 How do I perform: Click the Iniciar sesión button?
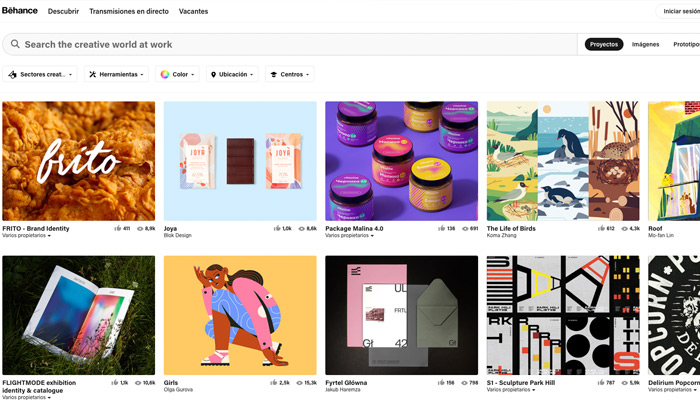pos(680,11)
